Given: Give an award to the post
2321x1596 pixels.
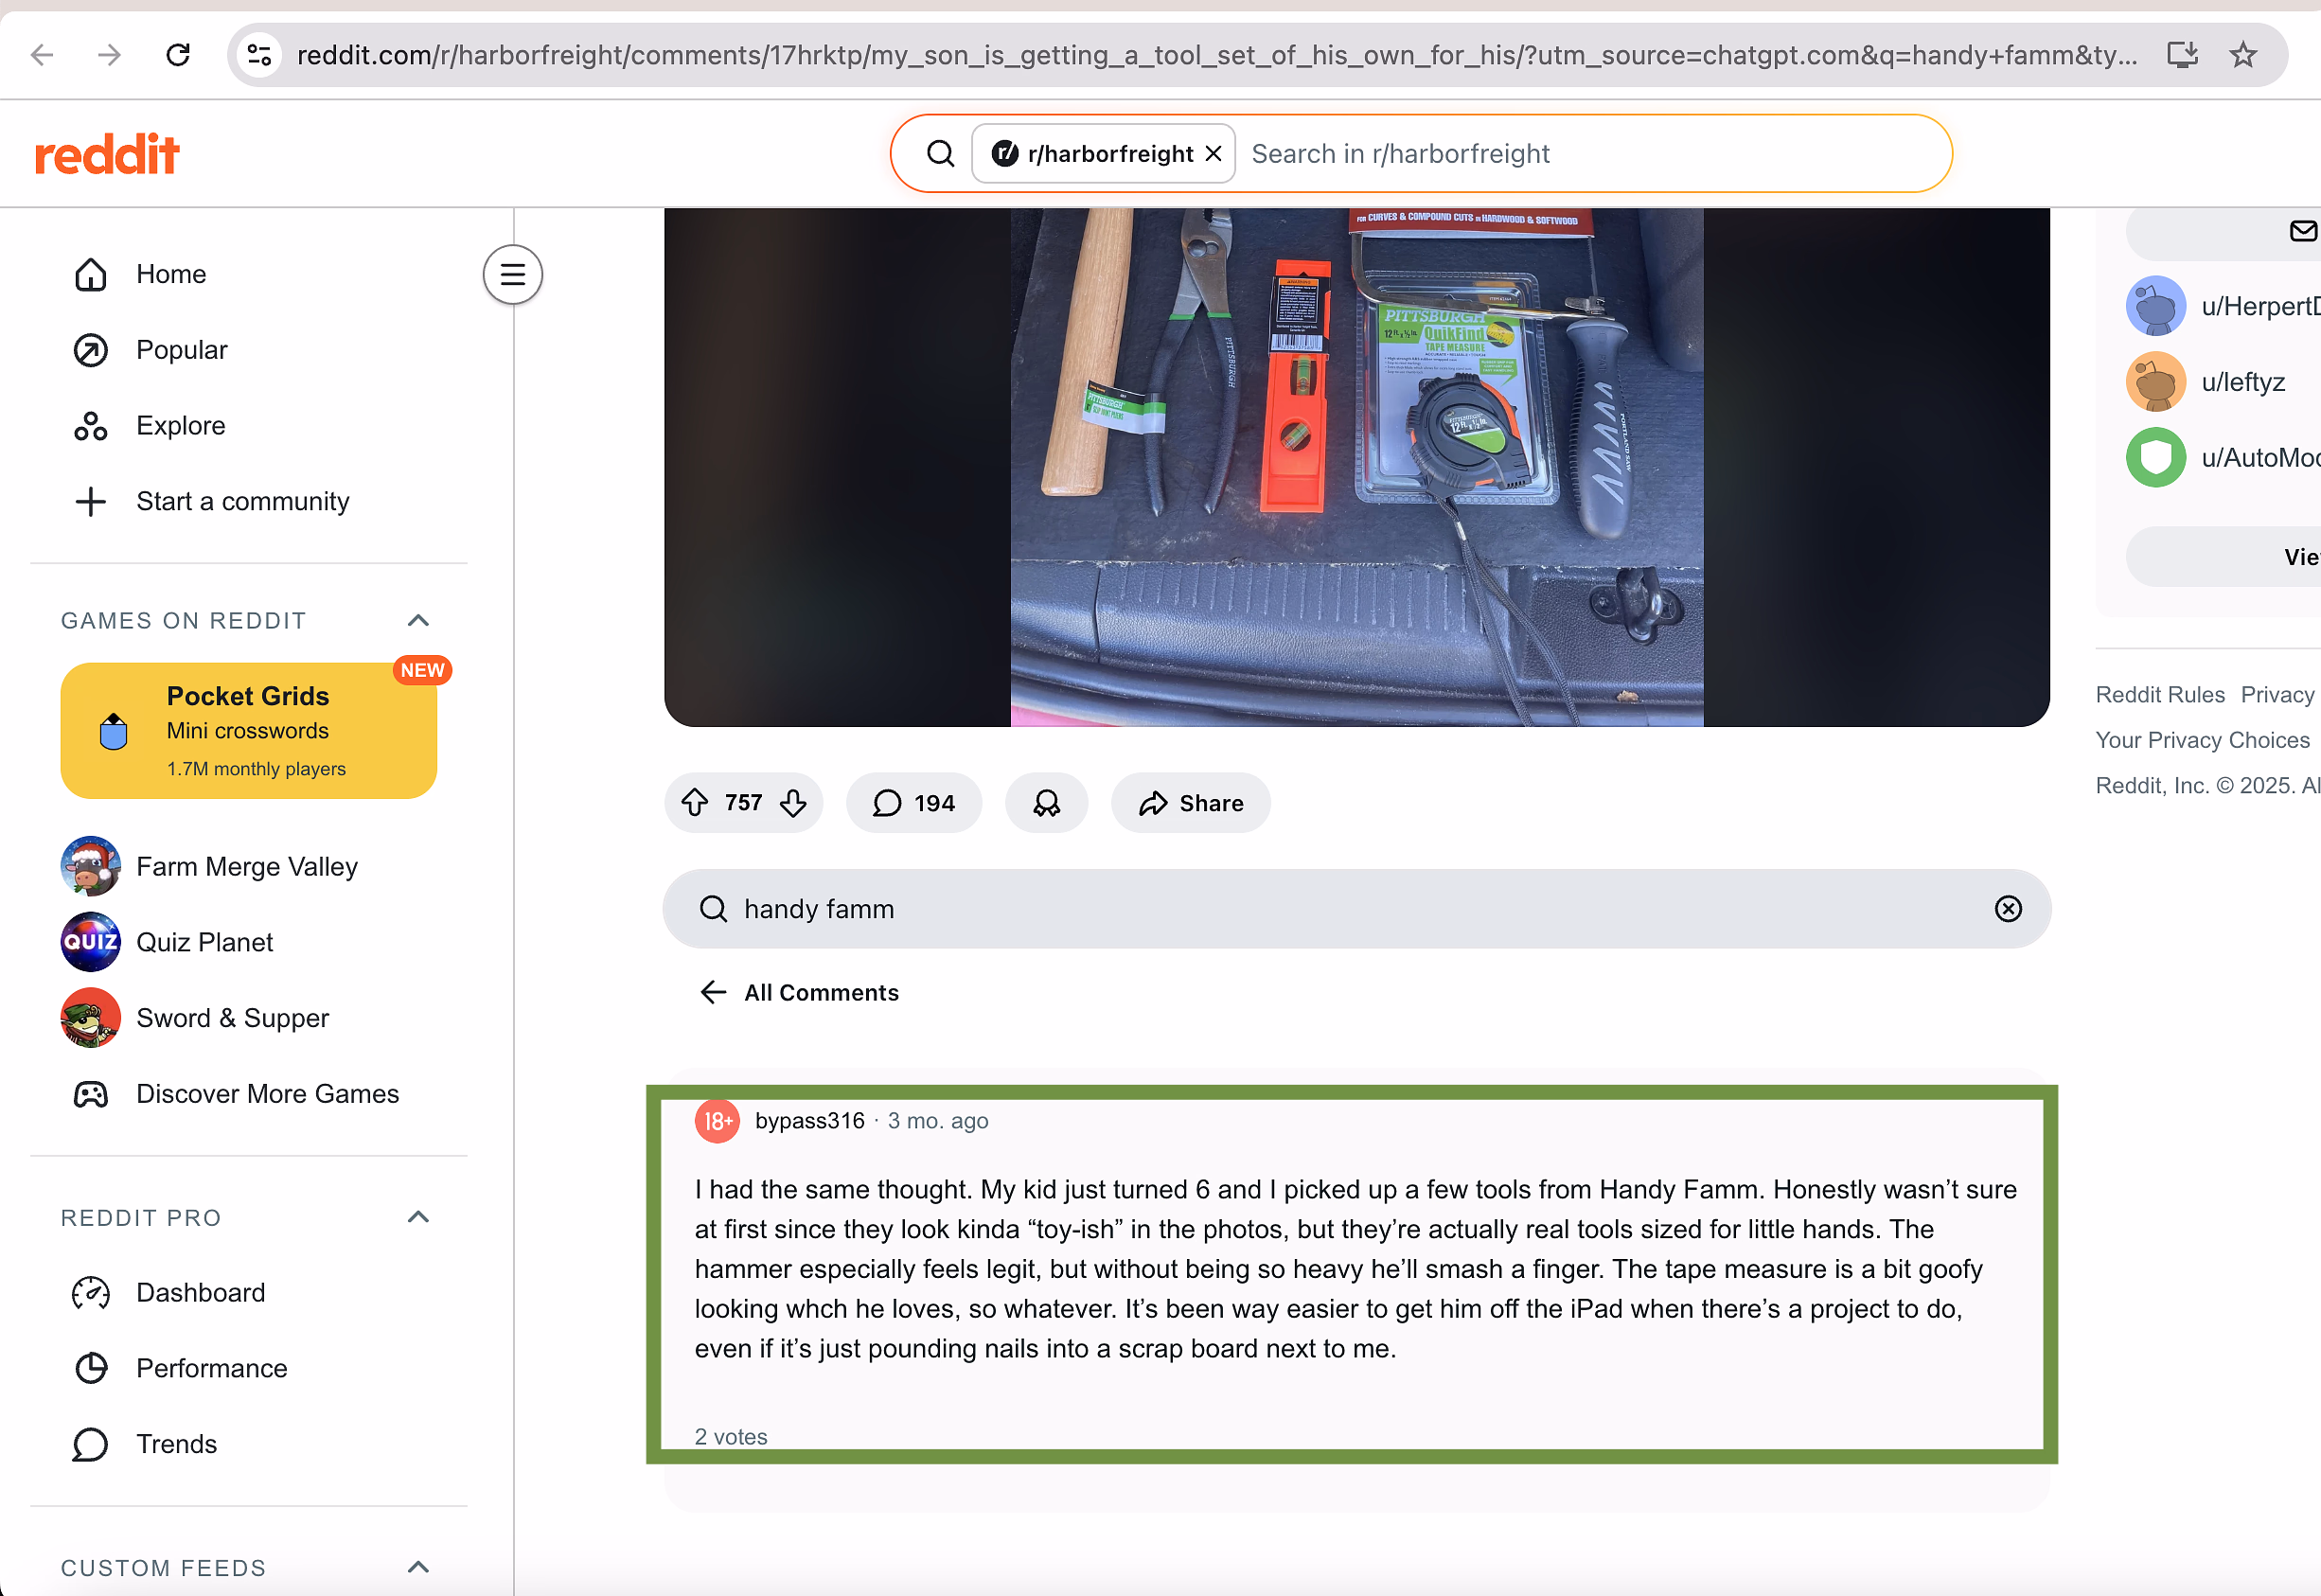Looking at the screenshot, I should (1047, 803).
